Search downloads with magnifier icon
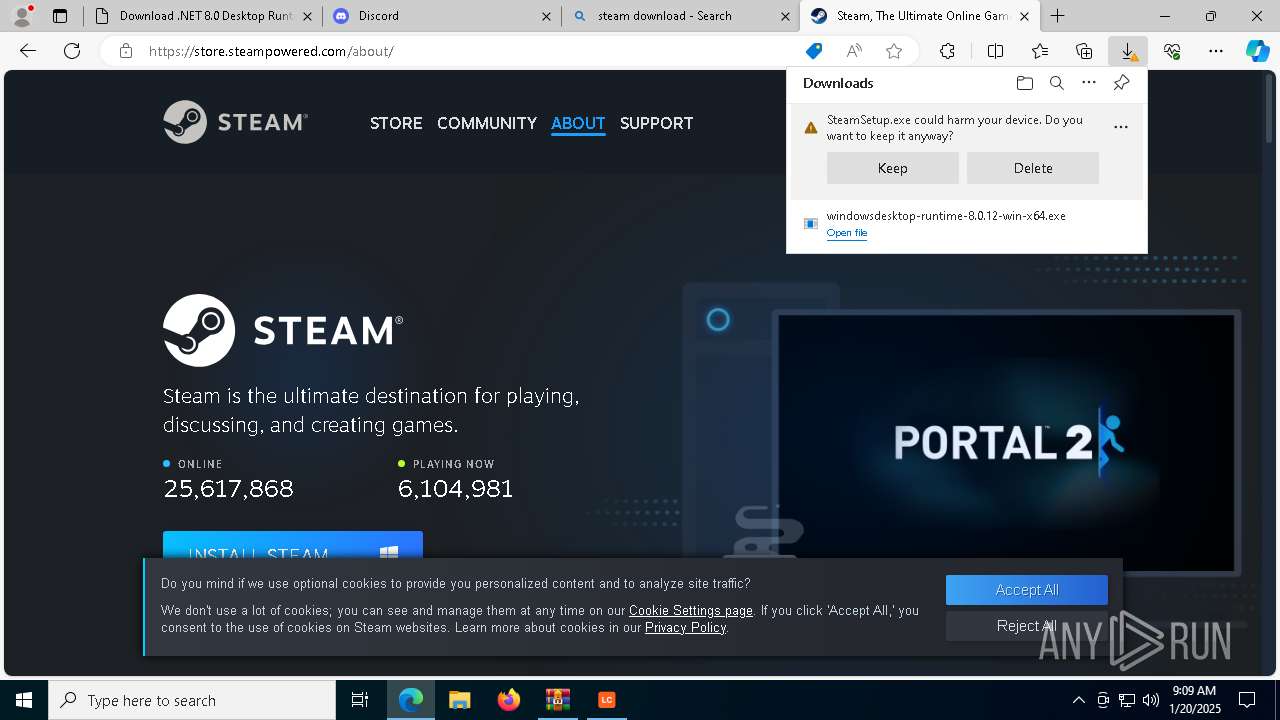This screenshot has width=1280, height=720. click(x=1057, y=83)
